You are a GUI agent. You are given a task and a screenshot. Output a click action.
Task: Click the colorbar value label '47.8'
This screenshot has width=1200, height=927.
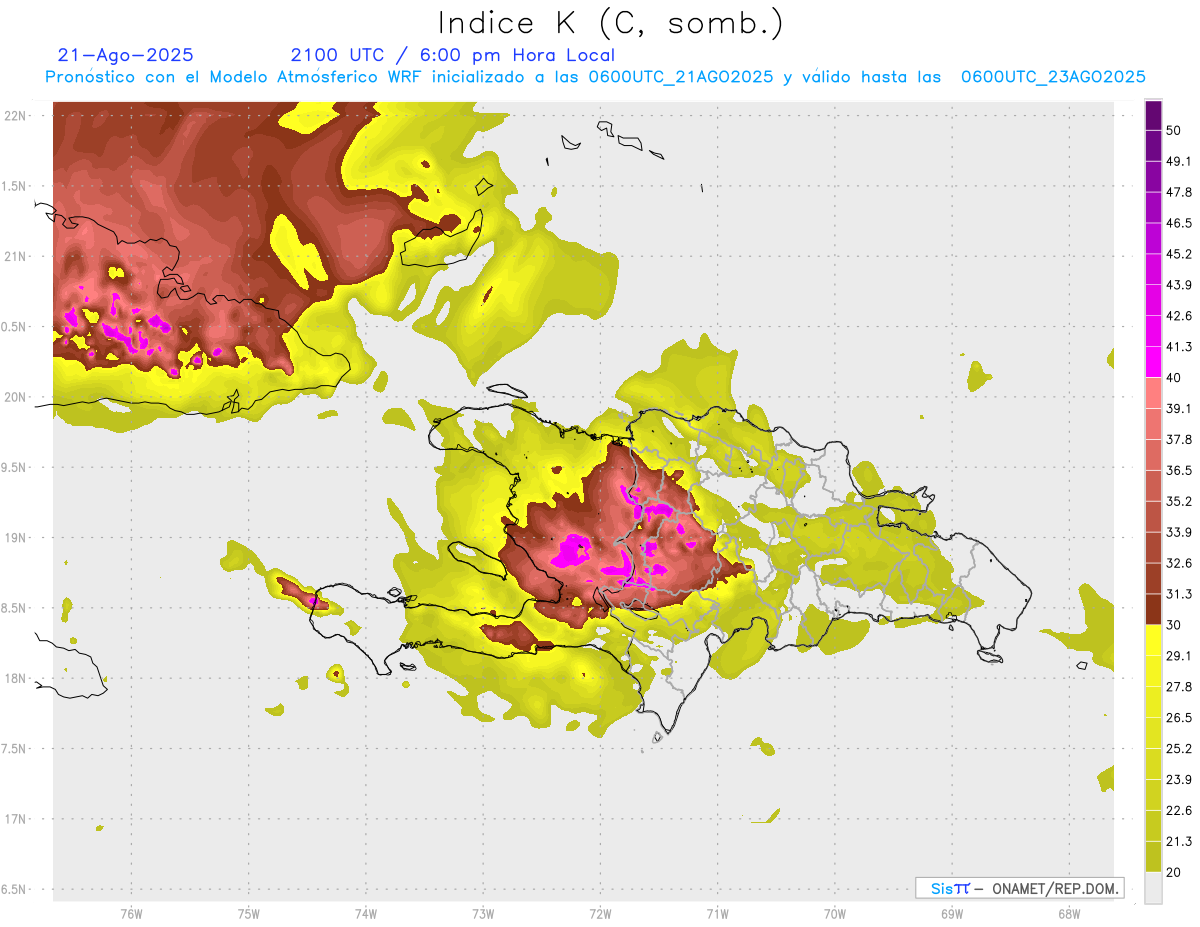(1180, 192)
